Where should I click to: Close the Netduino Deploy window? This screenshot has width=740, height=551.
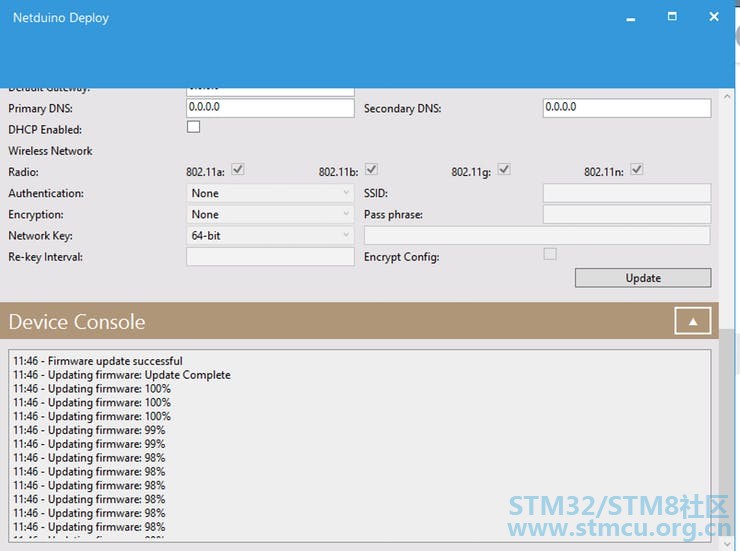click(x=714, y=17)
